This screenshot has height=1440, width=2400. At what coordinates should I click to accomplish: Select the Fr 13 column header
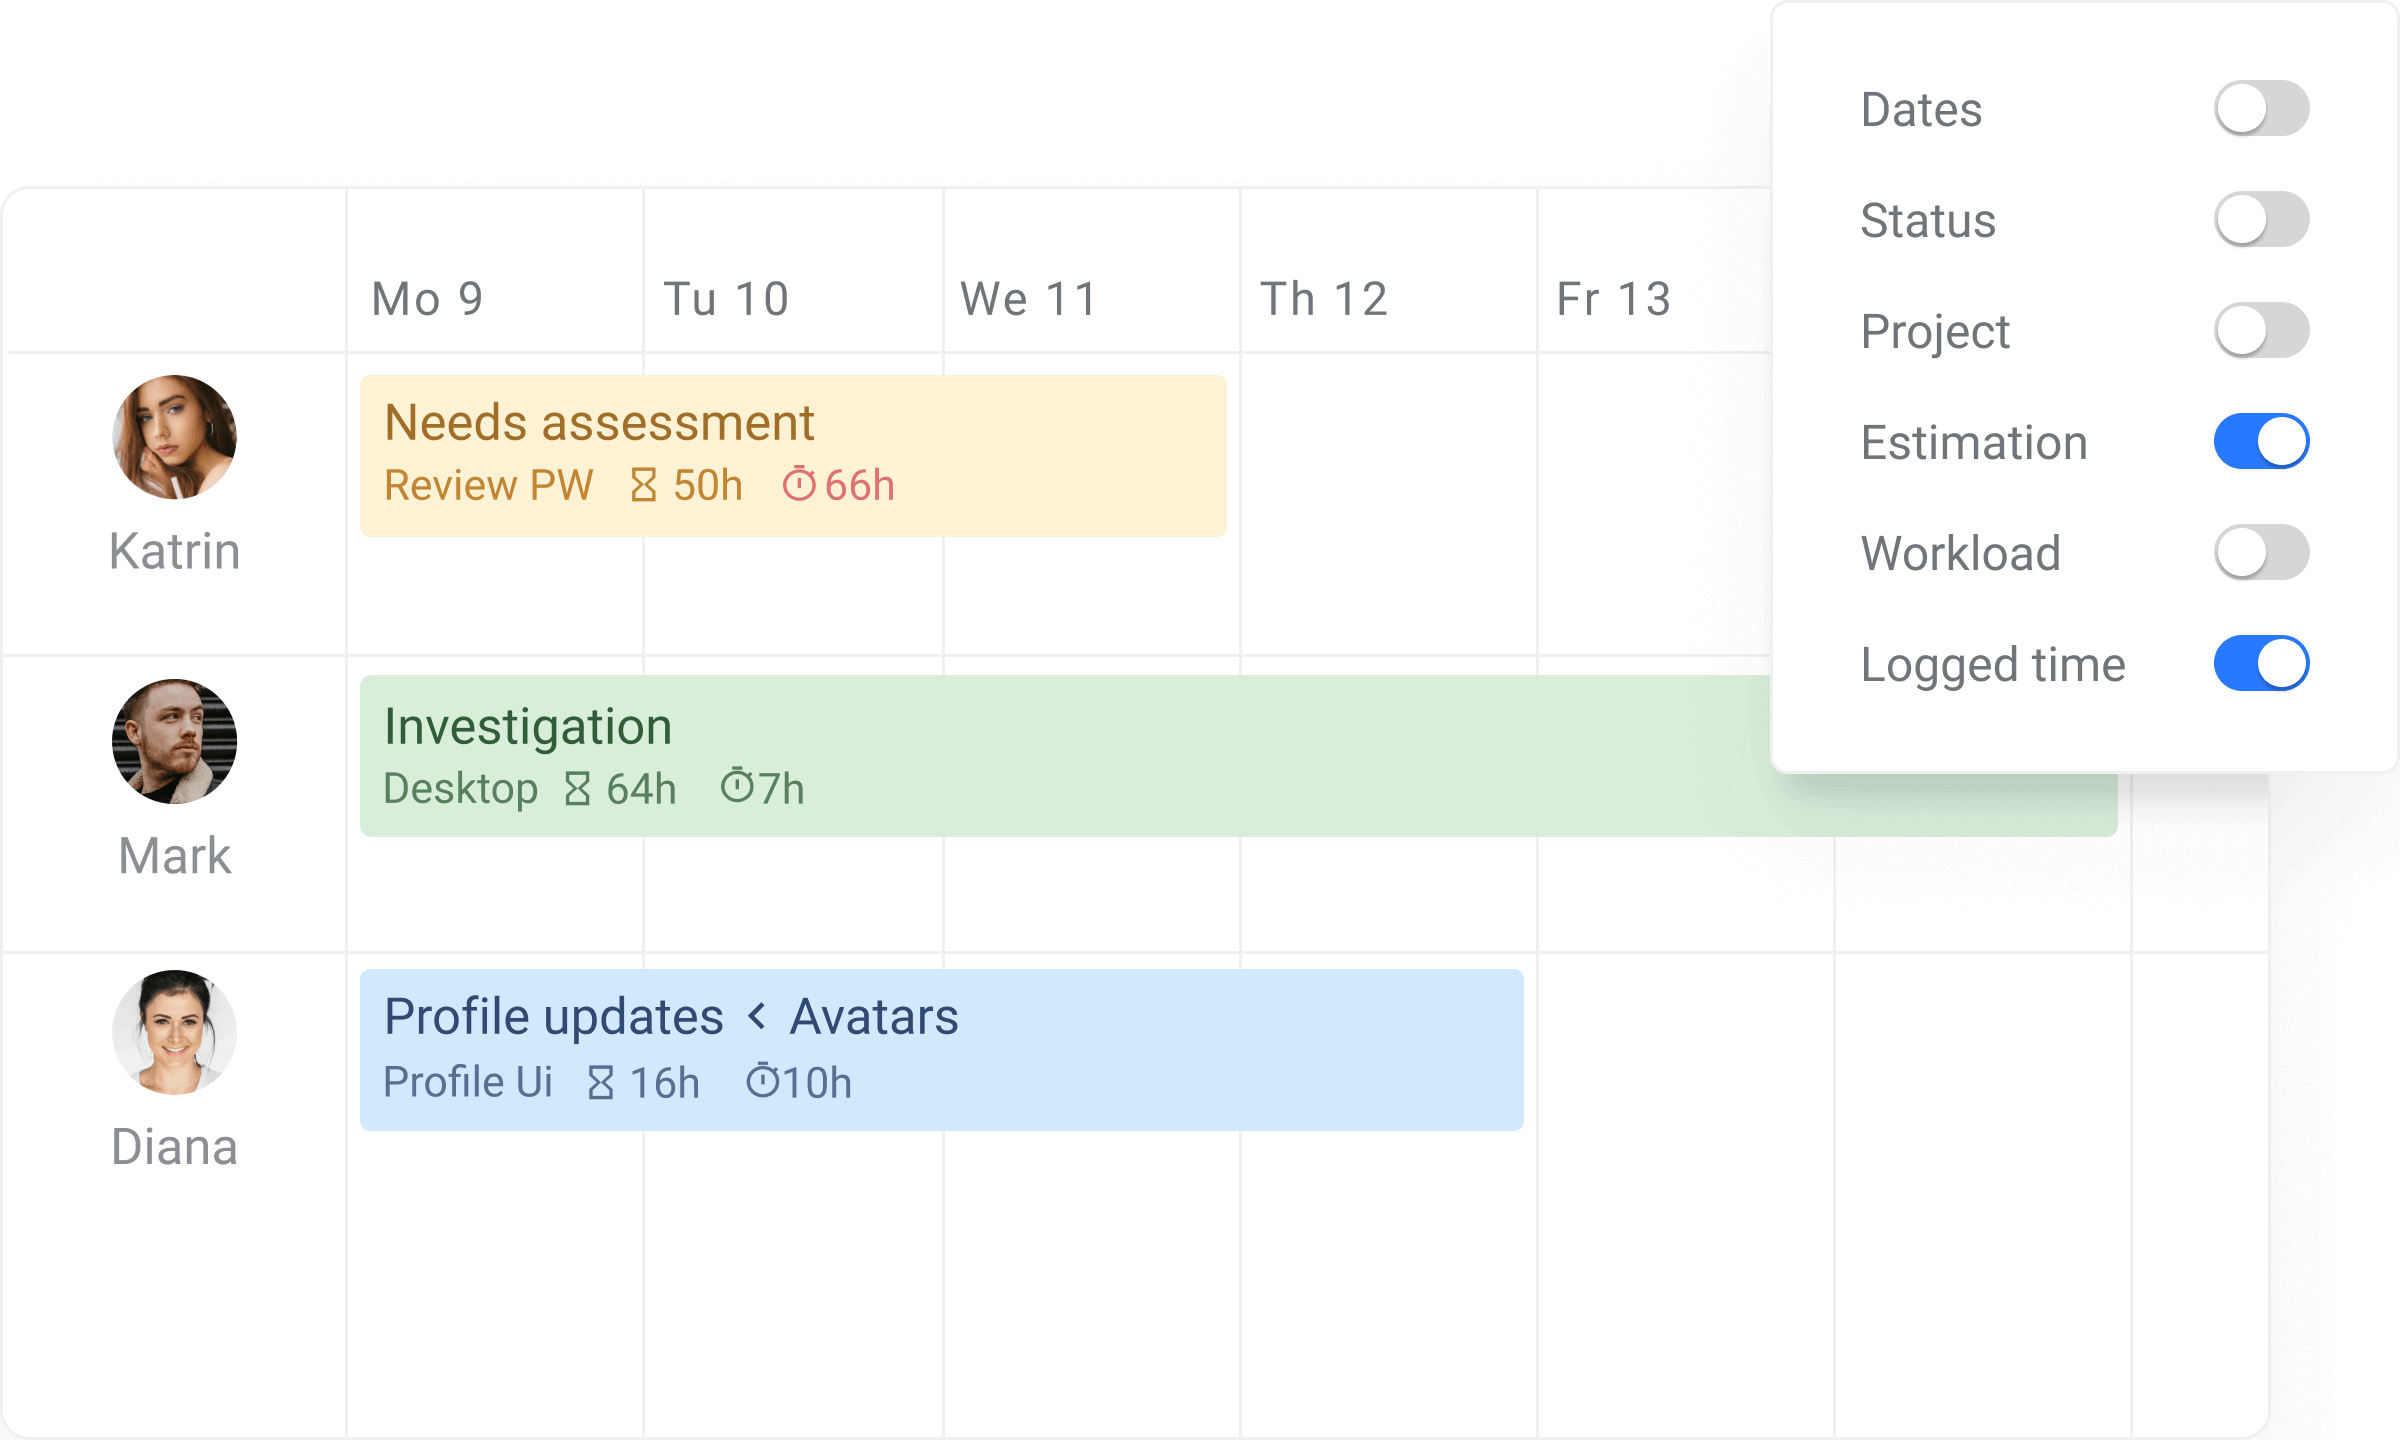click(x=1614, y=297)
